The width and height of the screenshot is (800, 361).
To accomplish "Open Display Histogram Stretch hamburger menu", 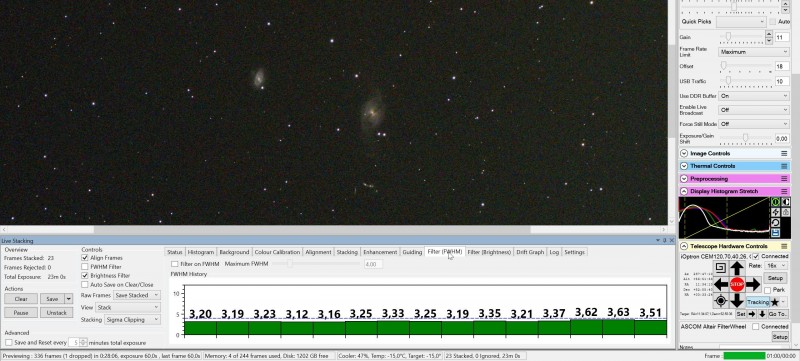I will click(x=784, y=191).
